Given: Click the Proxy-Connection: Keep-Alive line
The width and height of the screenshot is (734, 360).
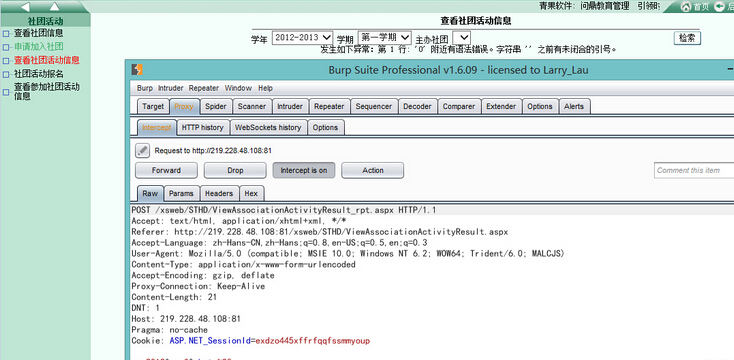Looking at the screenshot, I should [198, 286].
